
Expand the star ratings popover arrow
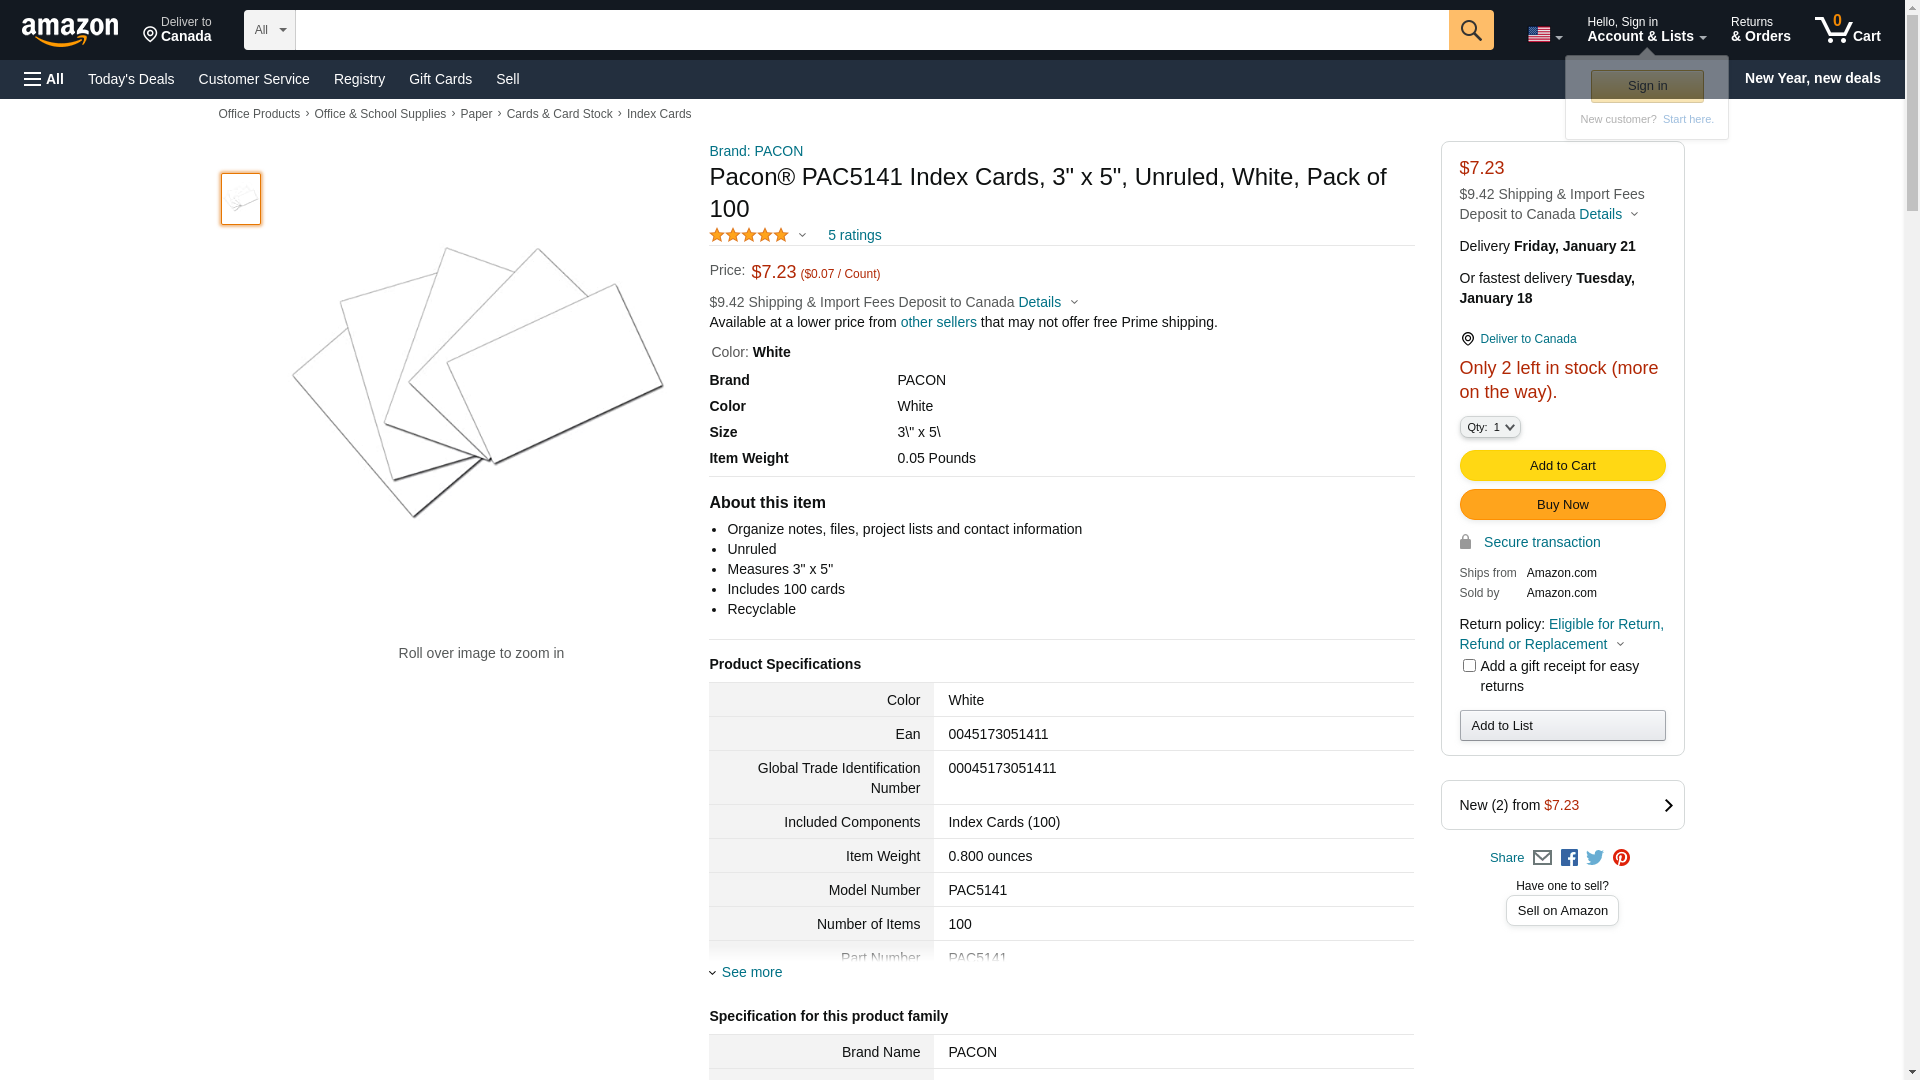pyautogui.click(x=802, y=236)
